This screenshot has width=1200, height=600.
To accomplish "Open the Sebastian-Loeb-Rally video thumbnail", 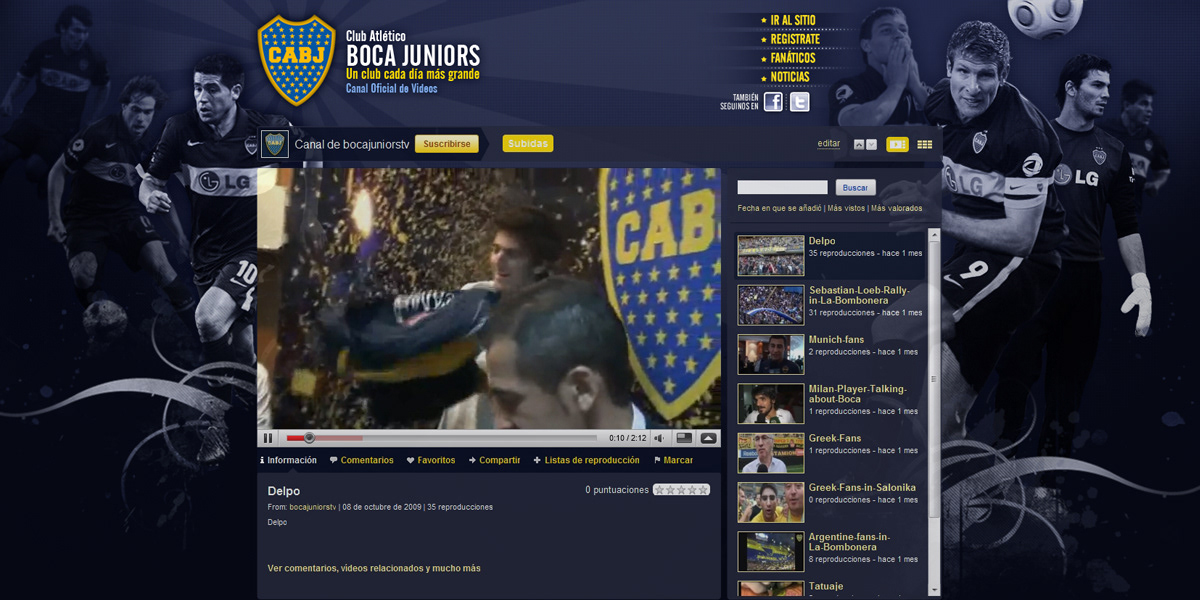I will (x=771, y=305).
